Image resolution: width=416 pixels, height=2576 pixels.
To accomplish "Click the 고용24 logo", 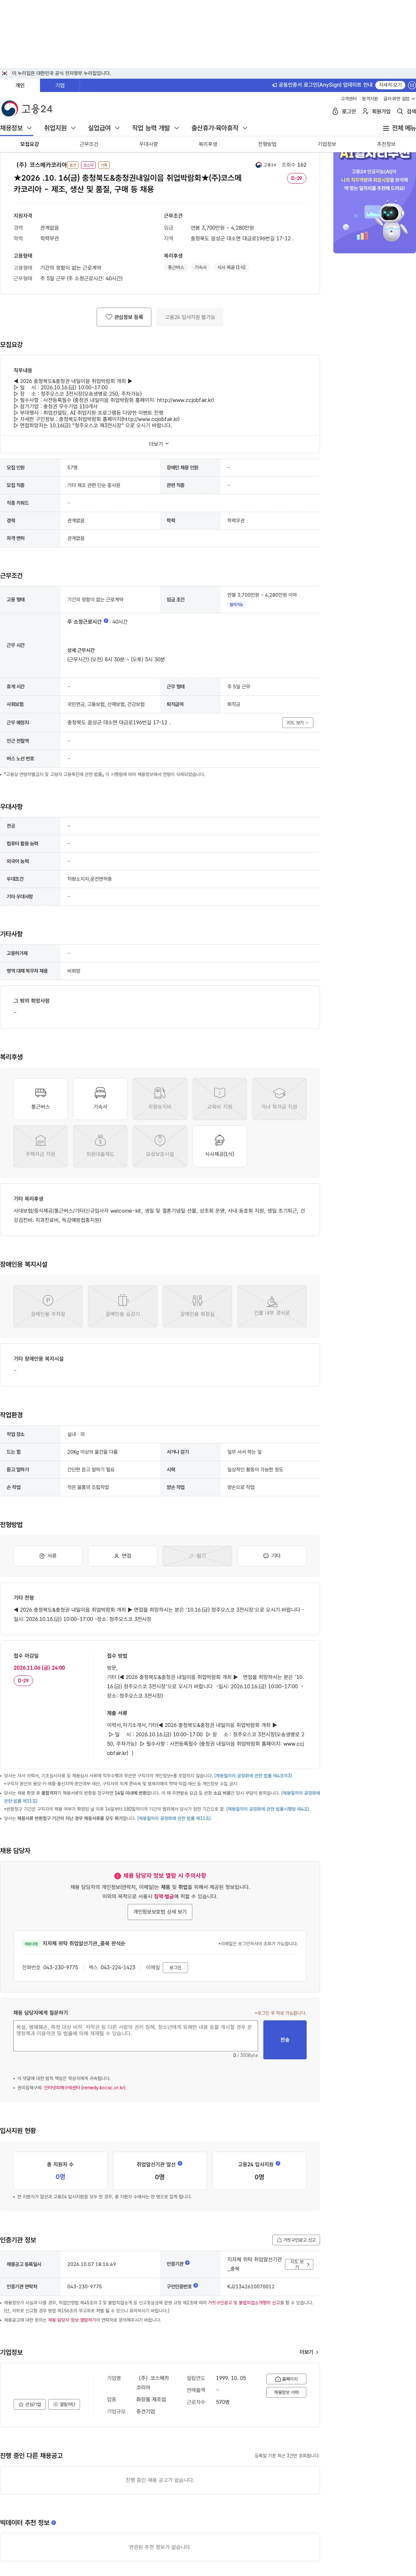I will point(27,109).
